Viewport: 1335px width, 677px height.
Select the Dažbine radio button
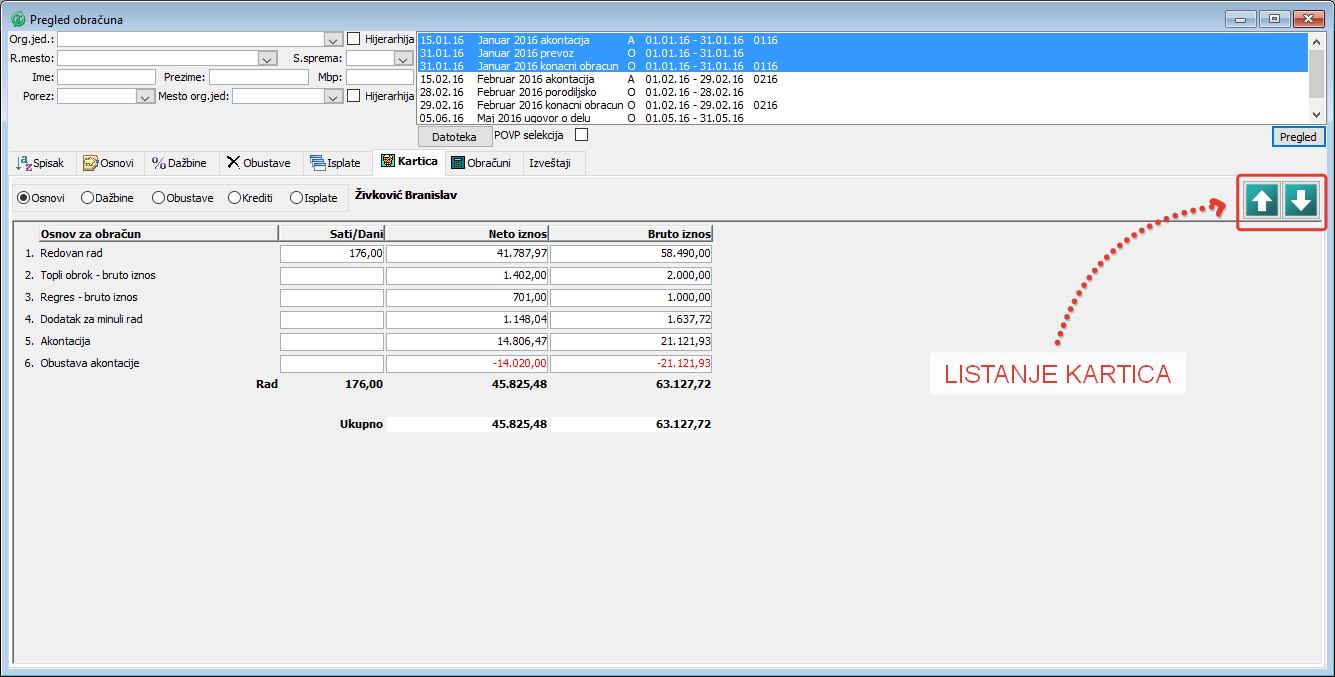88,198
